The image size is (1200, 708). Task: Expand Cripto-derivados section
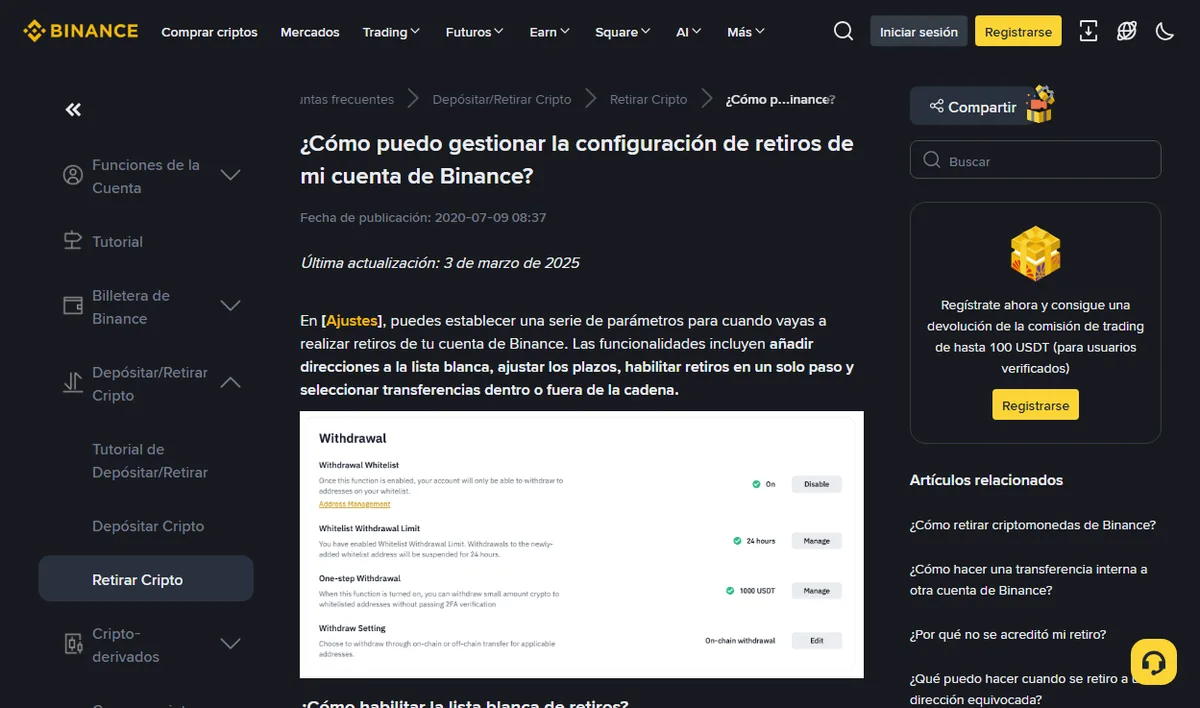coord(230,644)
